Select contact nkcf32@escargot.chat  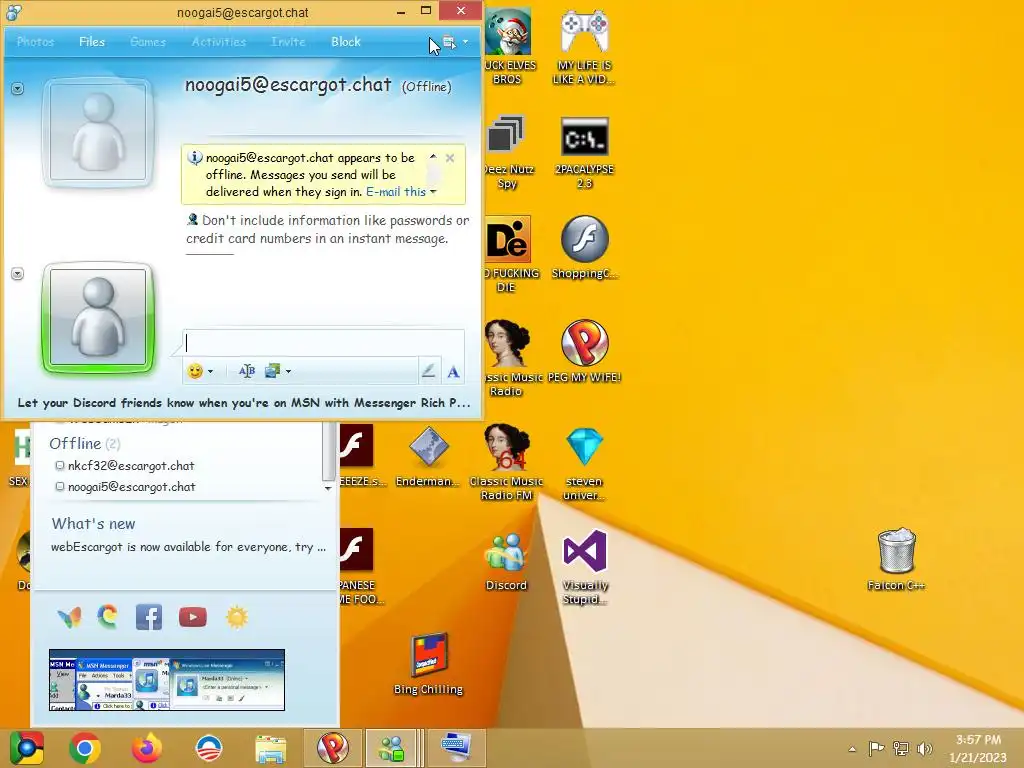click(x=131, y=466)
